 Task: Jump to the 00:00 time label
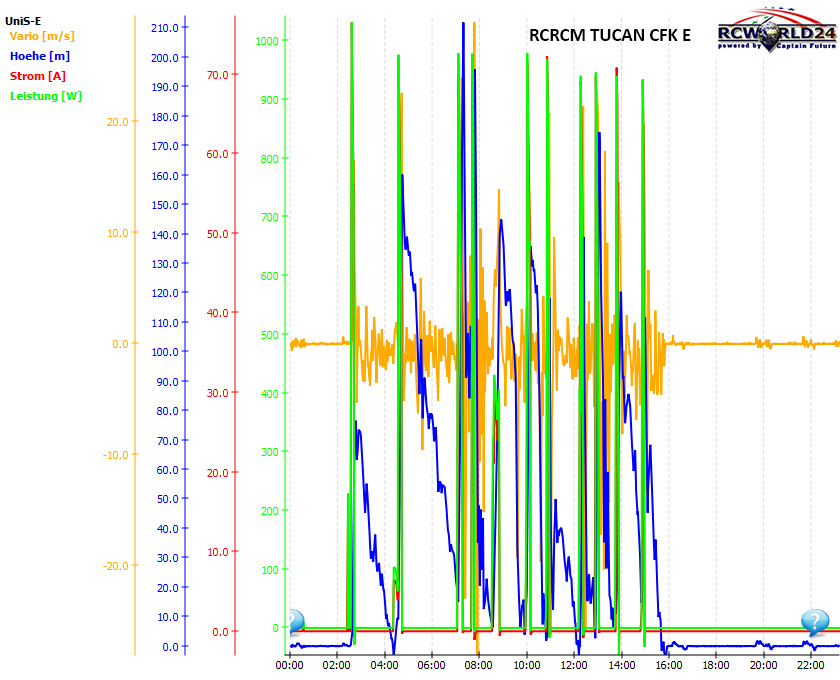tap(290, 664)
